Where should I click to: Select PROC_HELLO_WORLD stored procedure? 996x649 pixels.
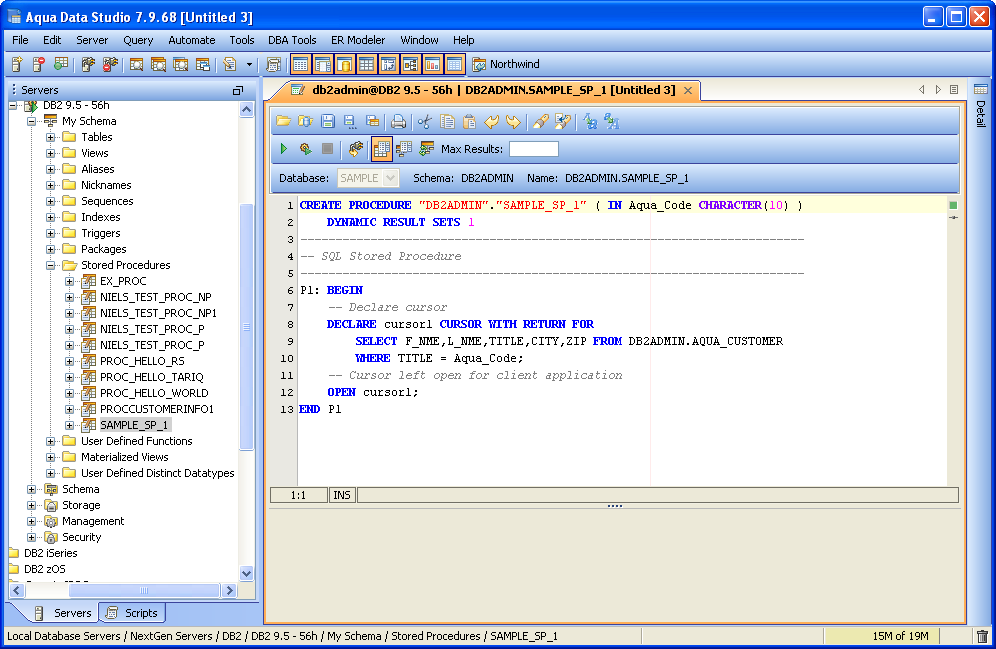pos(153,393)
